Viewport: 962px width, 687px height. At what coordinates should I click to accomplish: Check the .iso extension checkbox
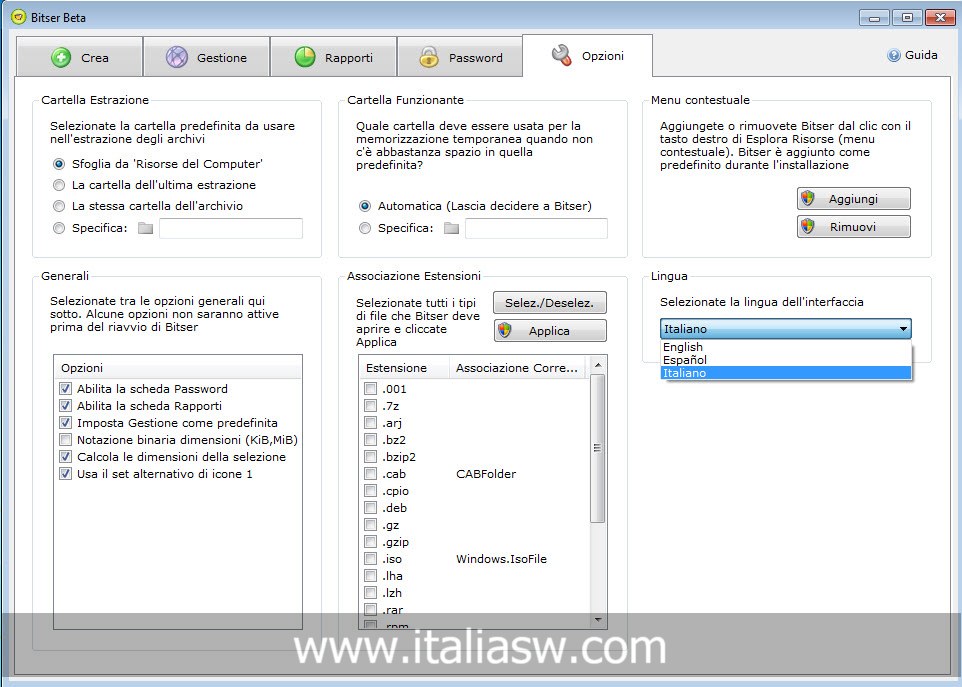point(371,559)
